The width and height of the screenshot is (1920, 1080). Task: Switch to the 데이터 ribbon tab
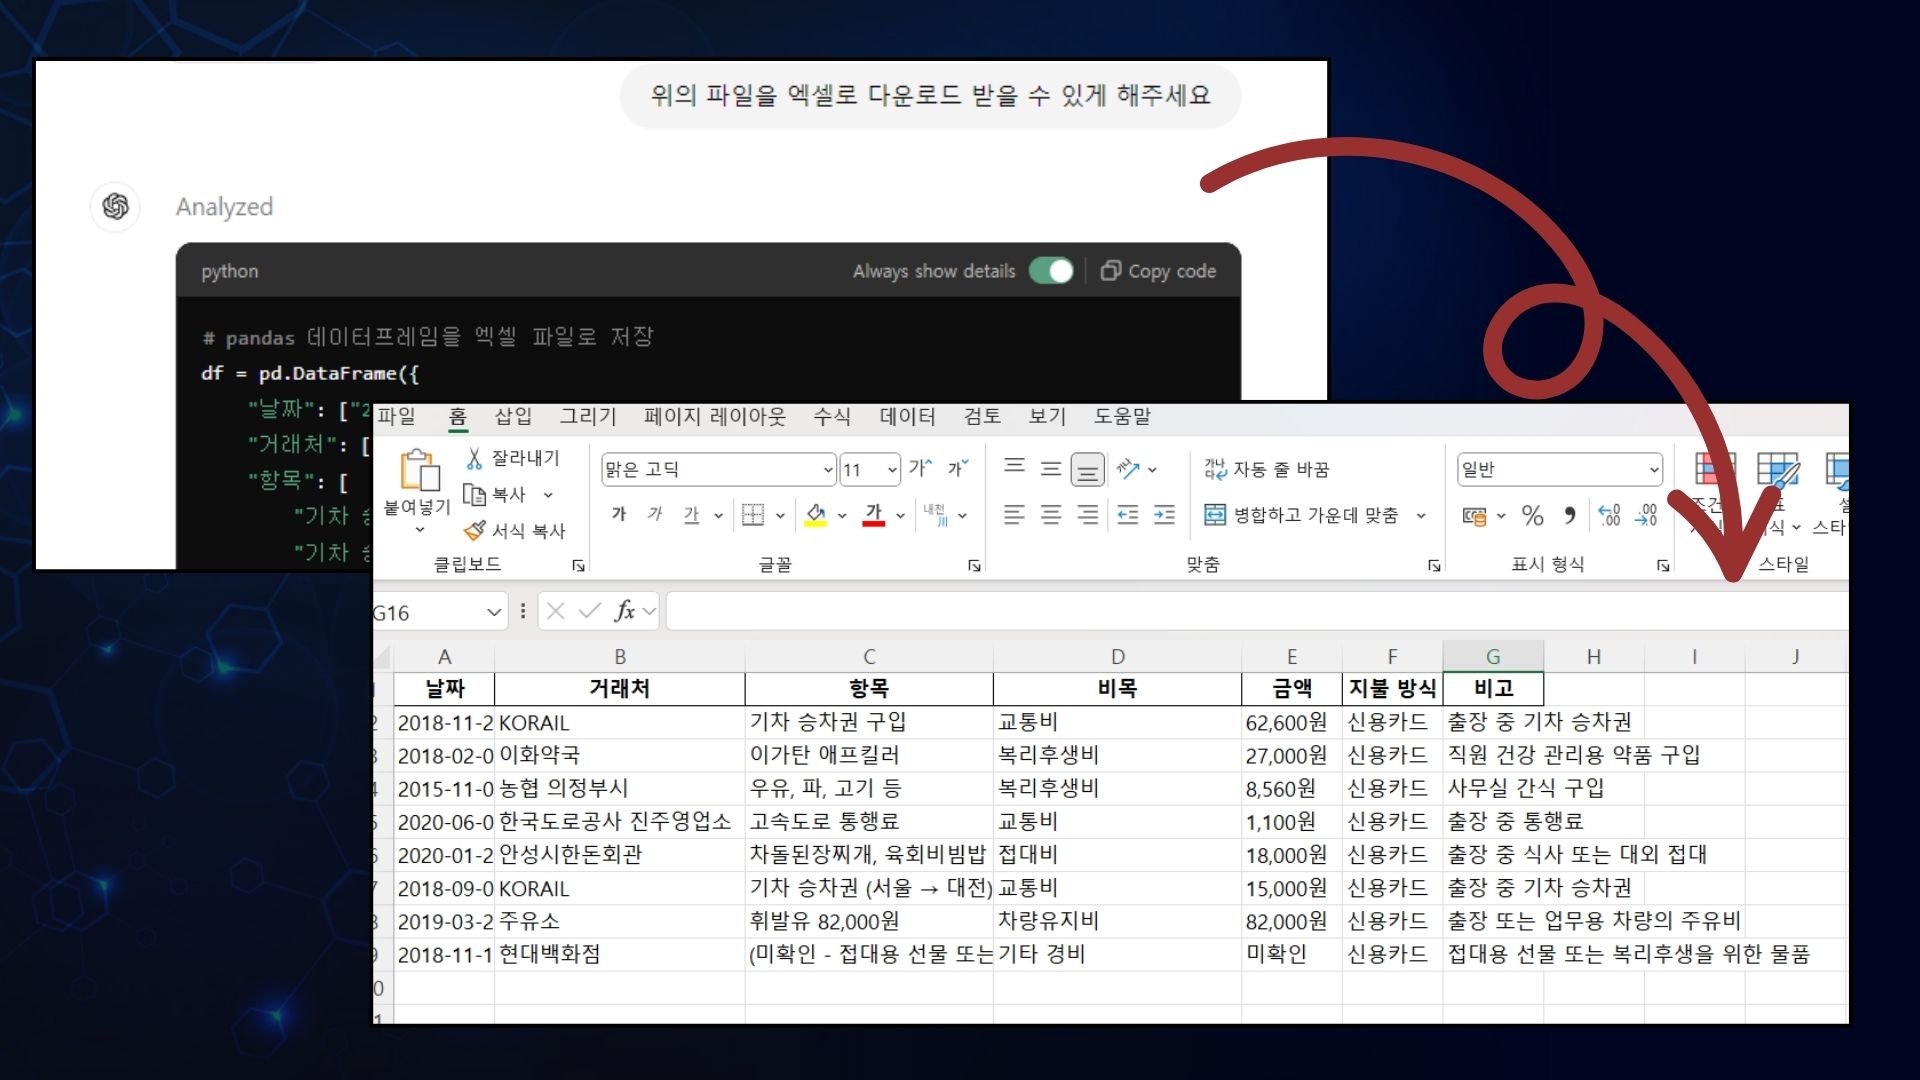click(x=907, y=417)
